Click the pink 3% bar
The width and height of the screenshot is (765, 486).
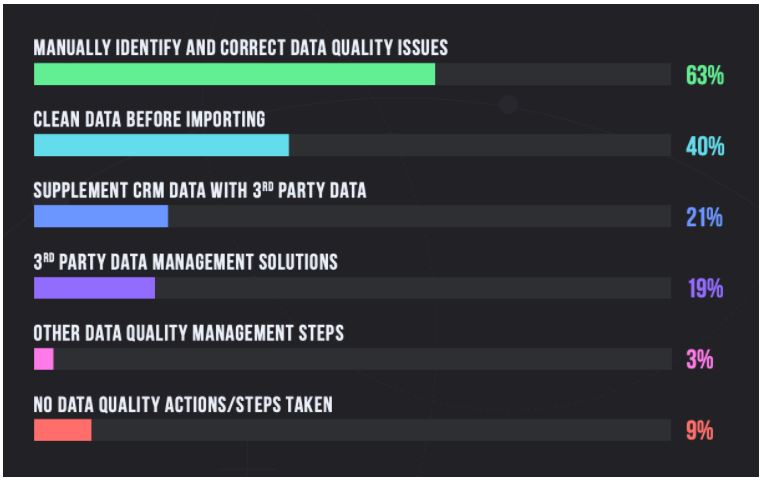(x=43, y=359)
